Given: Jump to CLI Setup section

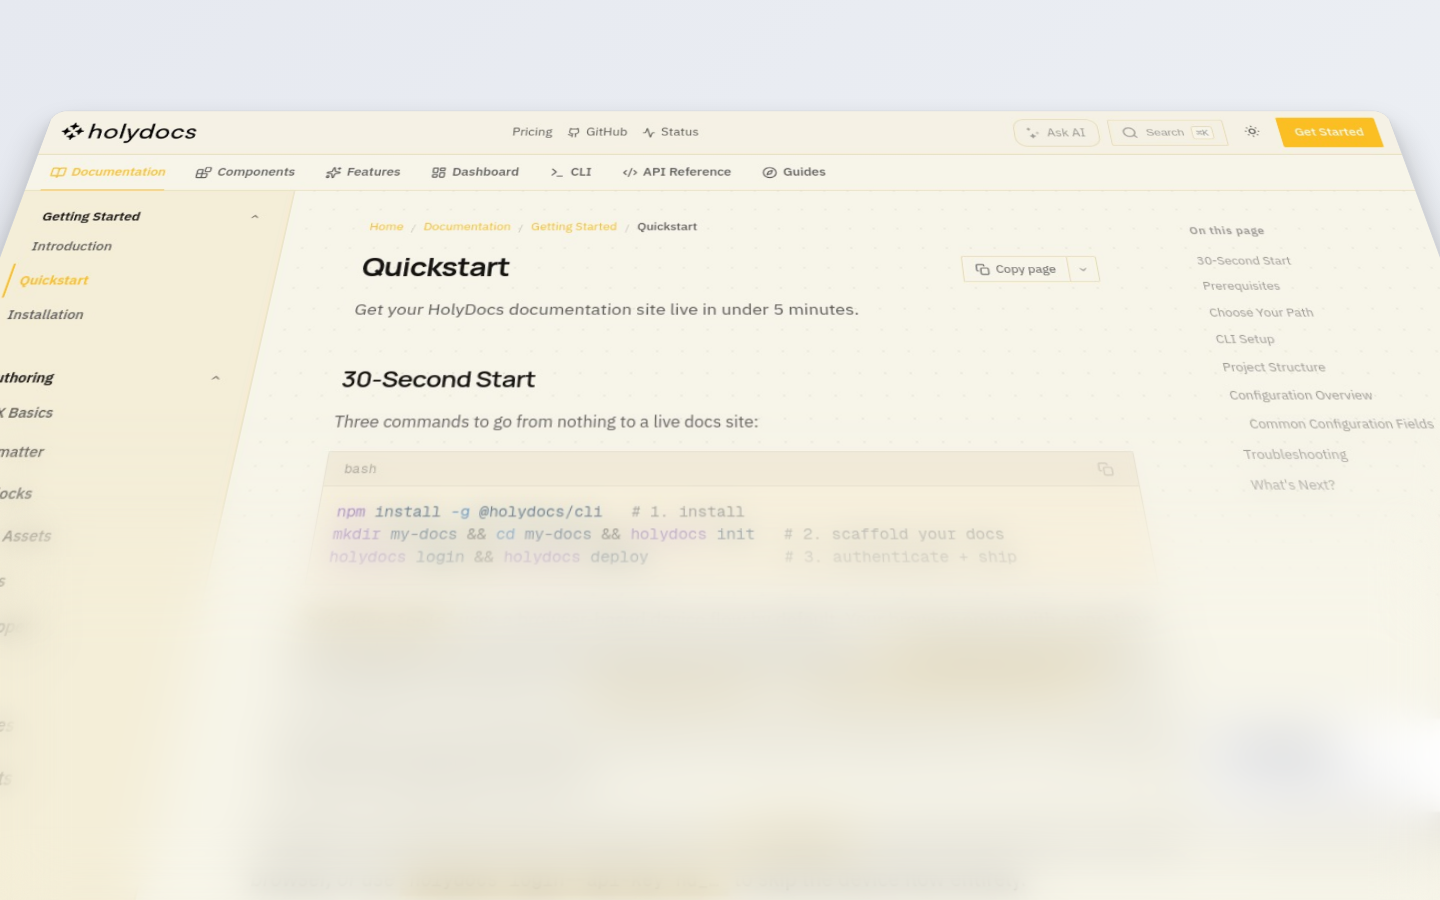Looking at the screenshot, I should pyautogui.click(x=1245, y=339).
